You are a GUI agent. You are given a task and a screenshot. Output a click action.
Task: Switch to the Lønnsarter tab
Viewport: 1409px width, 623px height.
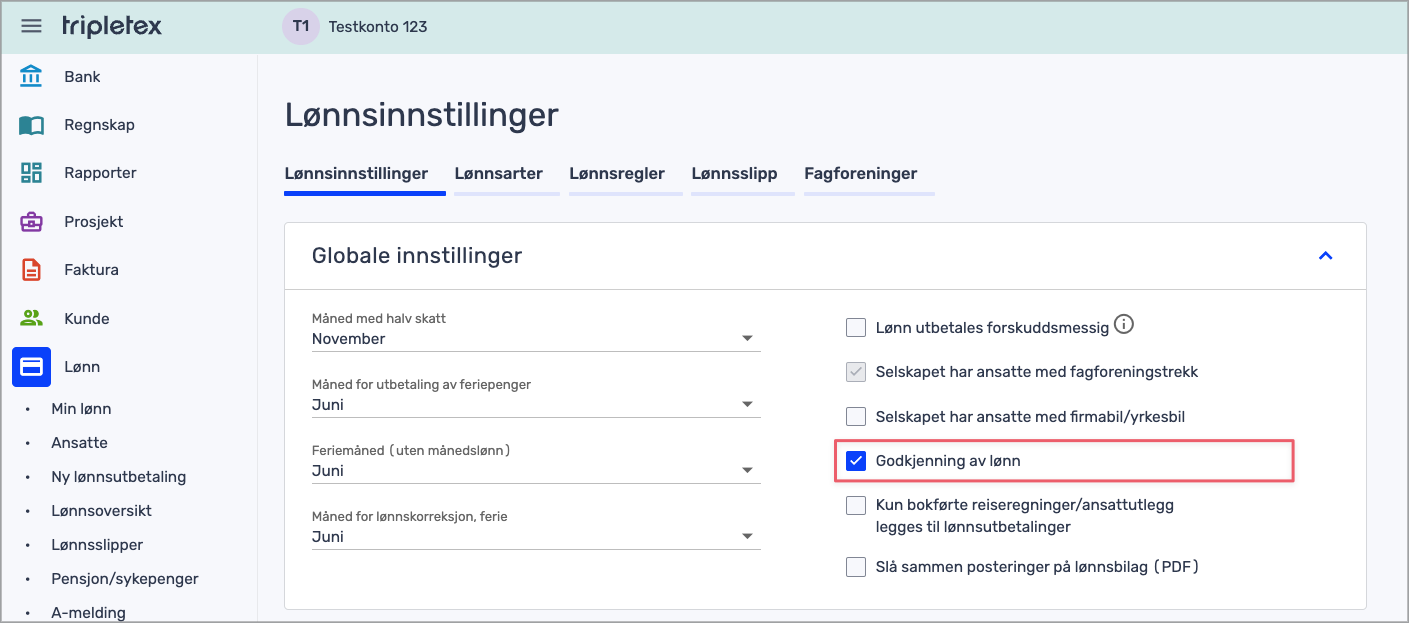(x=498, y=174)
